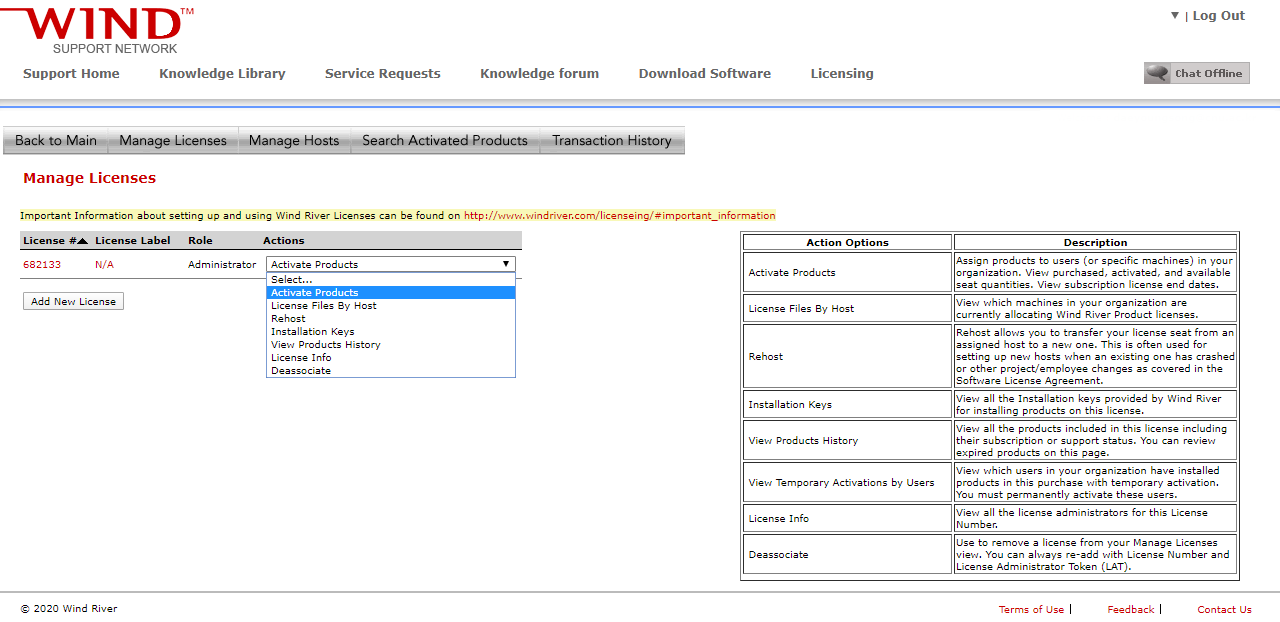The image size is (1280, 622).
Task: Choose Deassociate in the dropdown list
Action: pos(391,370)
